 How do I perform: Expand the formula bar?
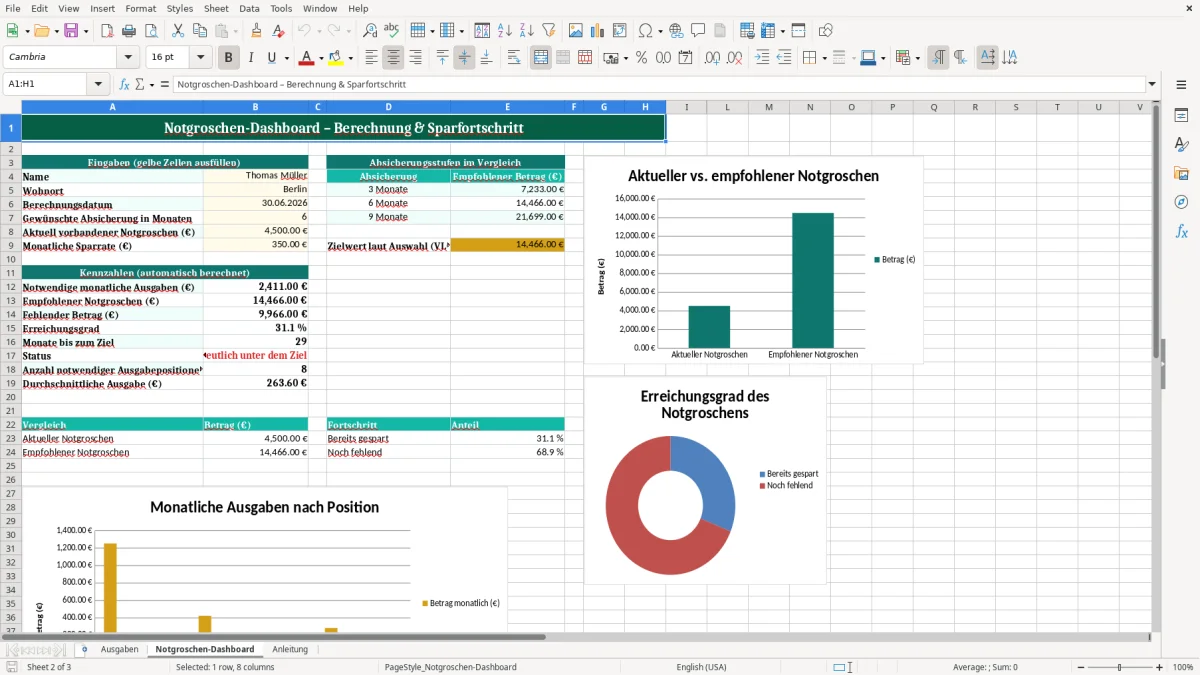(x=1152, y=85)
